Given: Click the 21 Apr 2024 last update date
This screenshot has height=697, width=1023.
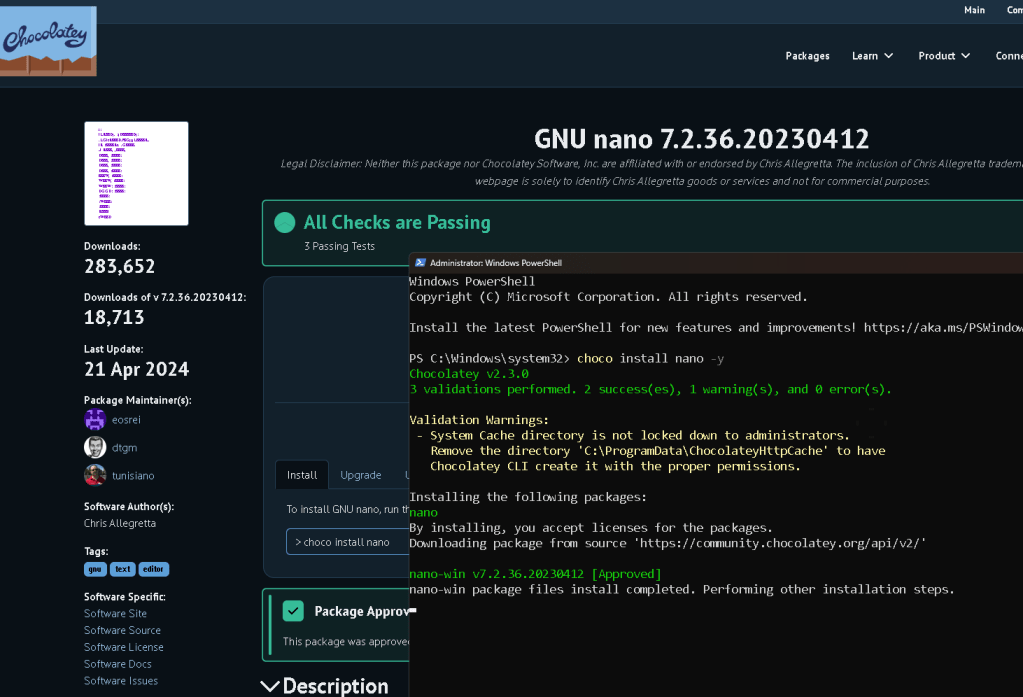Looking at the screenshot, I should coord(136,369).
